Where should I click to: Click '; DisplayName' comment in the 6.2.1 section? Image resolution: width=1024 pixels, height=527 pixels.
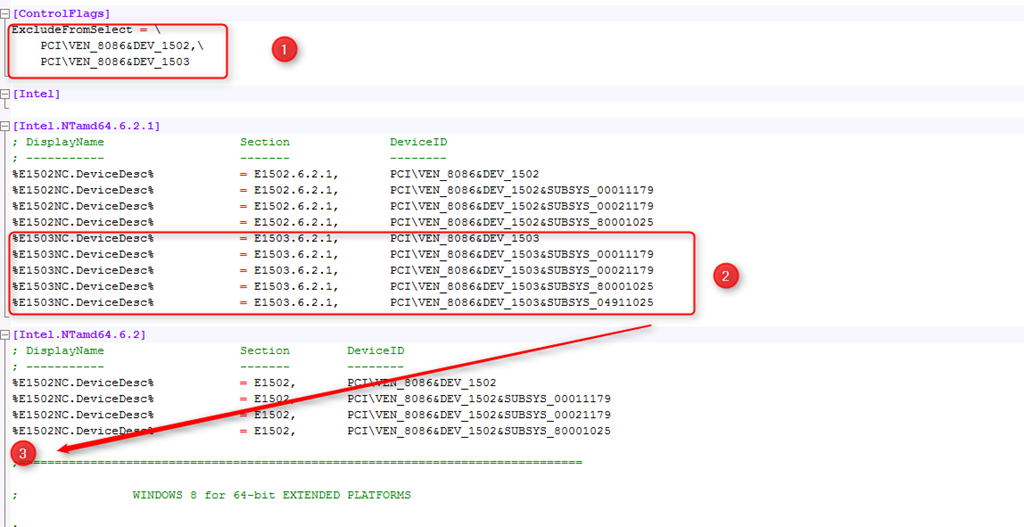pos(58,142)
